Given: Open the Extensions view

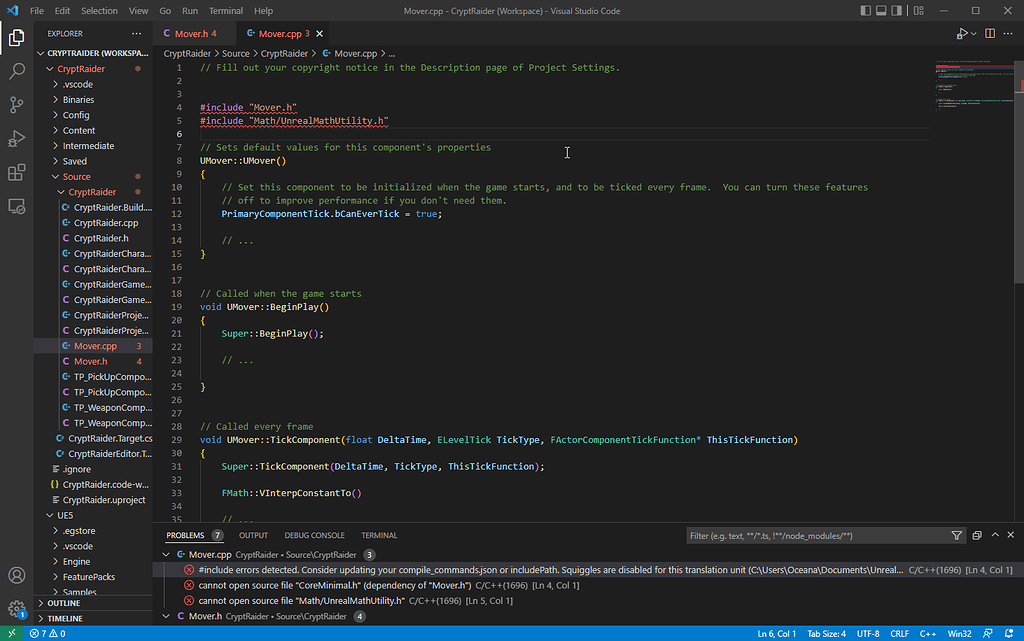Looking at the screenshot, I should (16, 173).
